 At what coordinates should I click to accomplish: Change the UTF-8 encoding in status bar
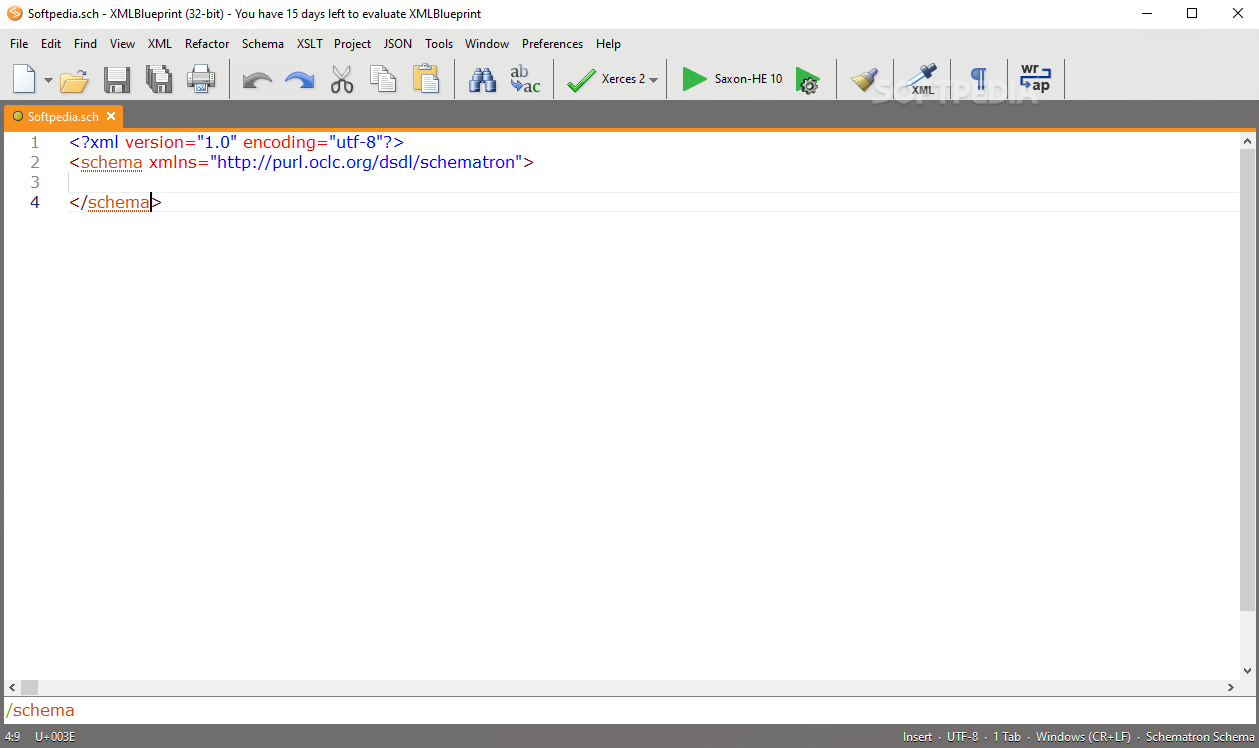click(962, 737)
